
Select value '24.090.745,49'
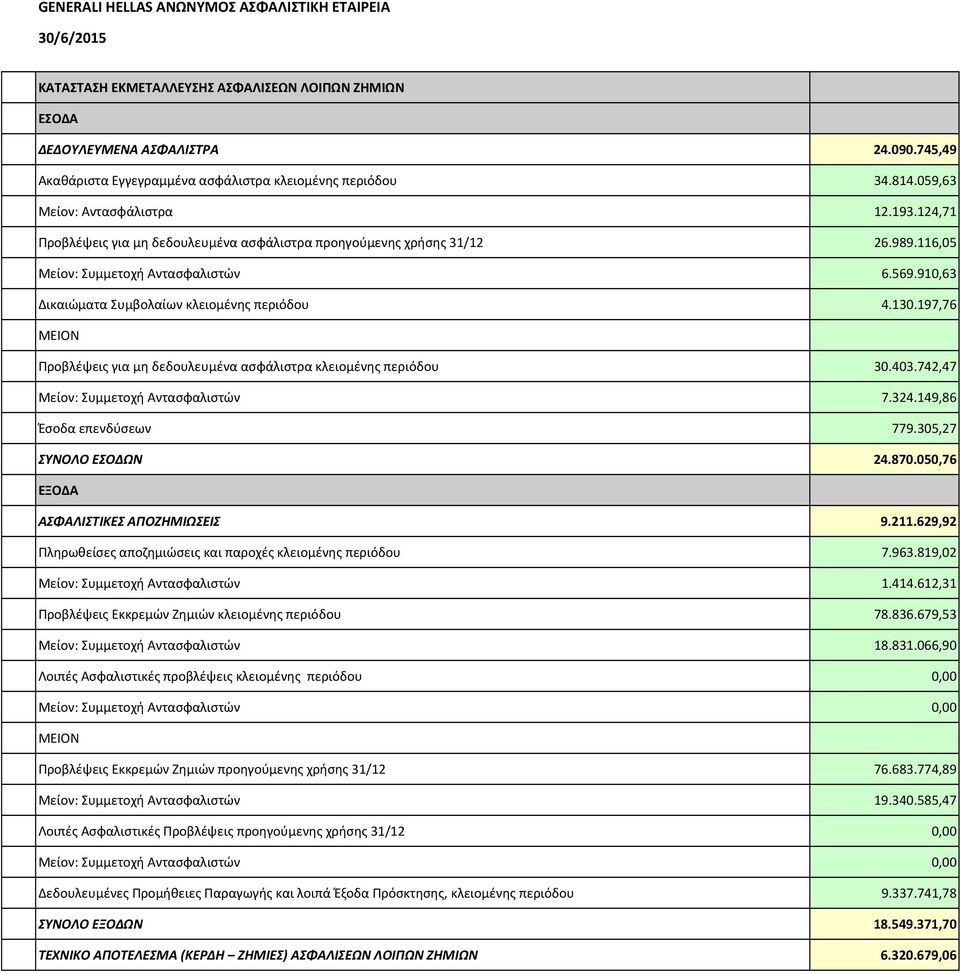click(915, 150)
